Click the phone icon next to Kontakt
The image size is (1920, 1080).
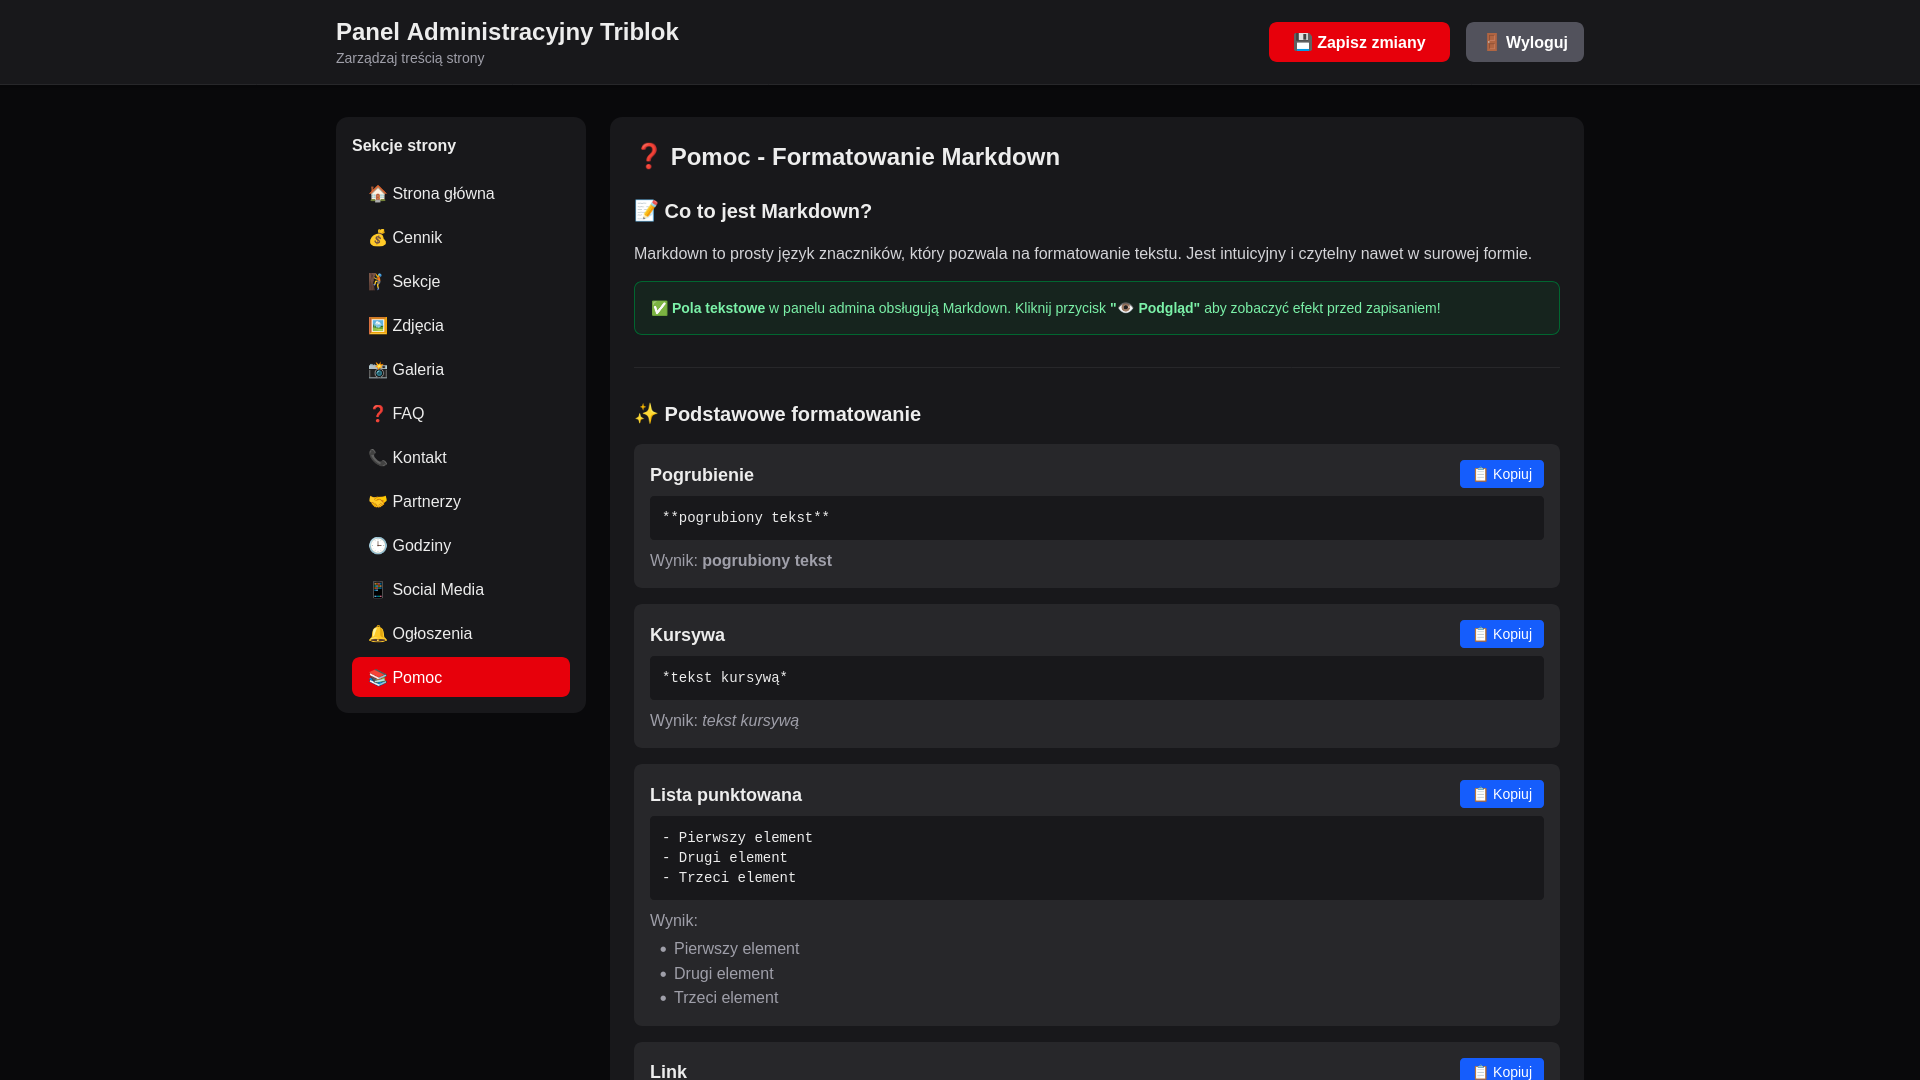click(377, 458)
